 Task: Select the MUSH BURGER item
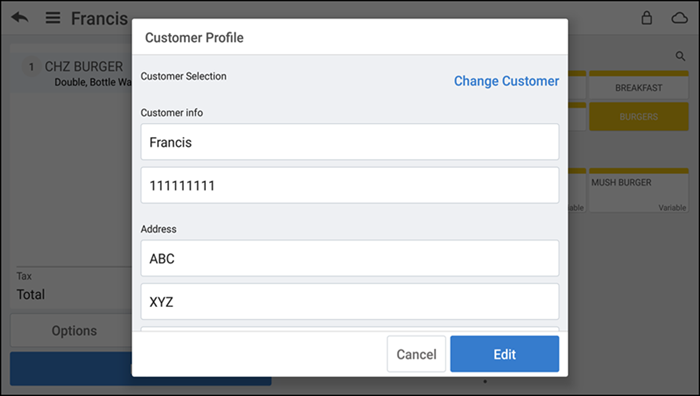tap(638, 190)
